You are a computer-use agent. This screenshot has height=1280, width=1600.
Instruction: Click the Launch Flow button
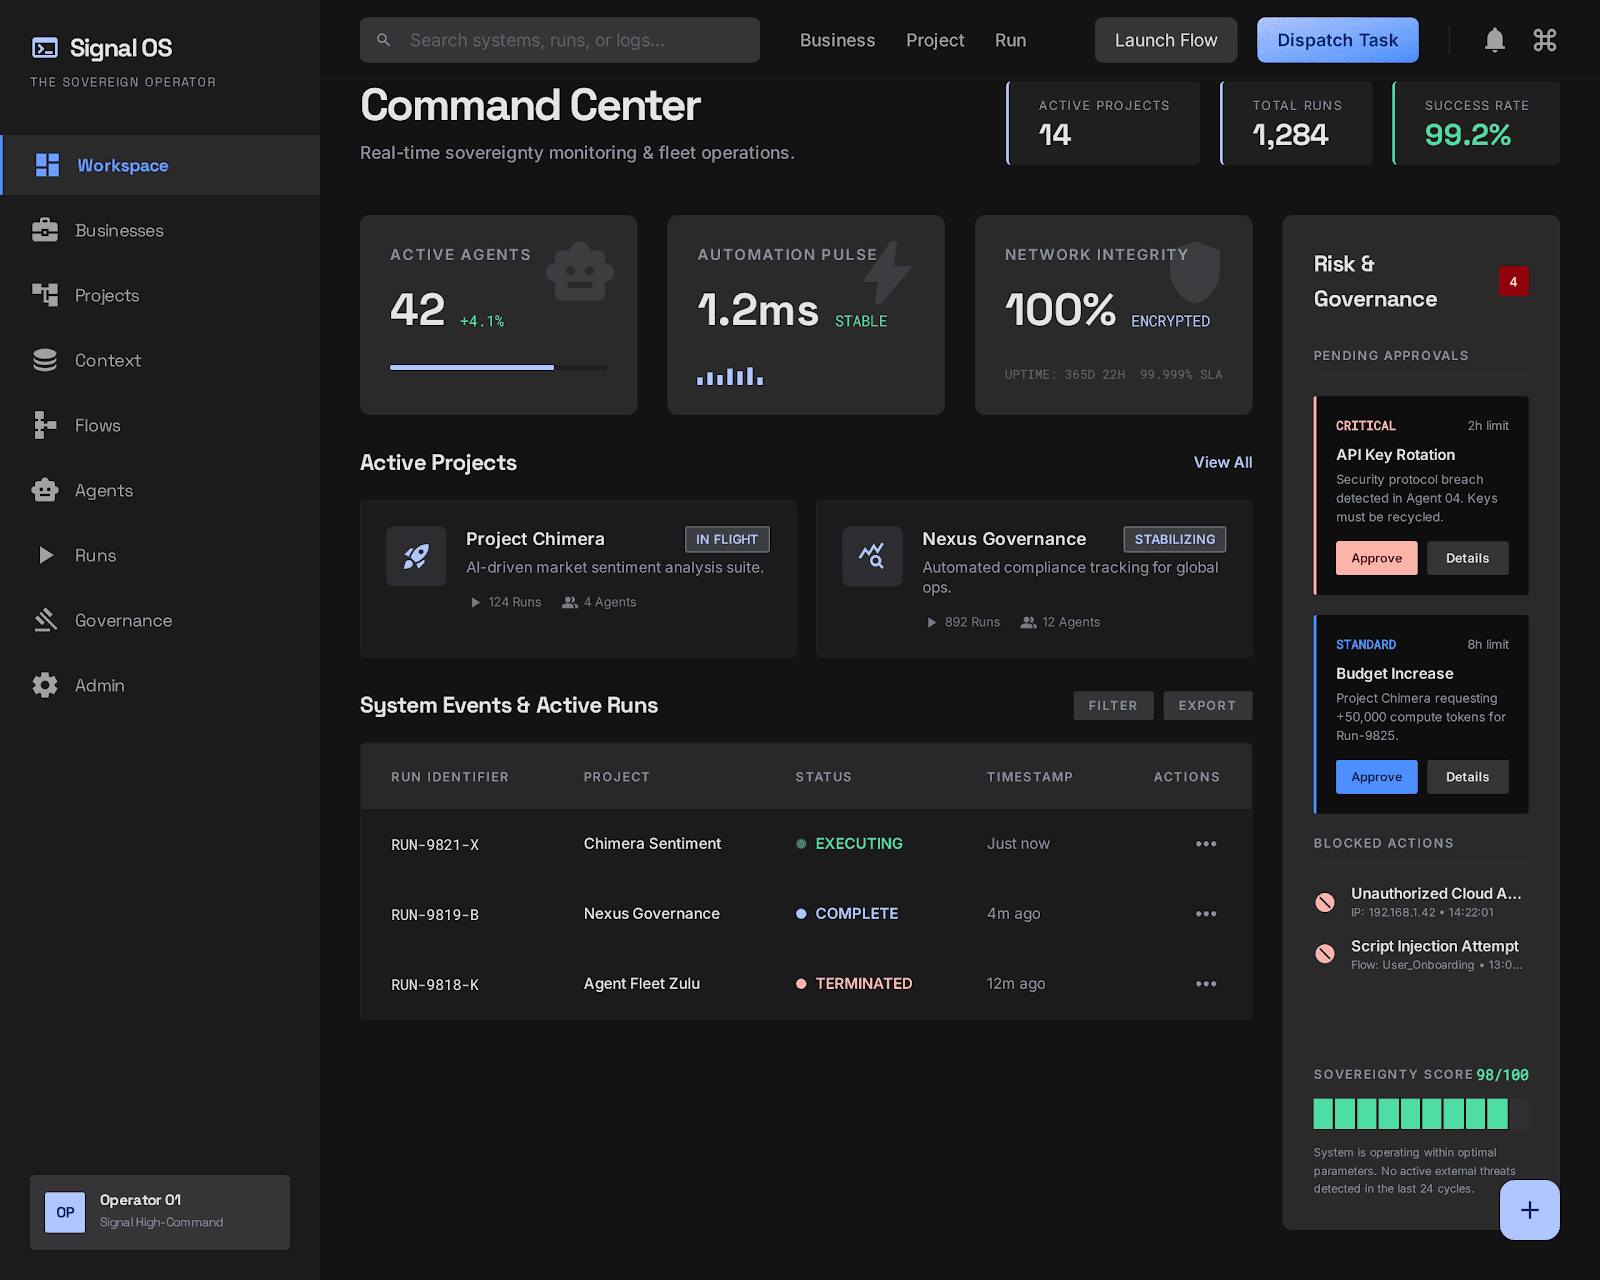(x=1166, y=40)
